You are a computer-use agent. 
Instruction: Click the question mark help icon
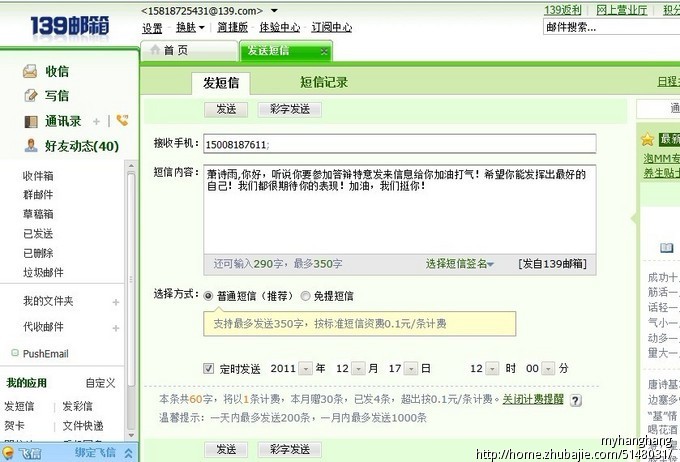pos(575,400)
